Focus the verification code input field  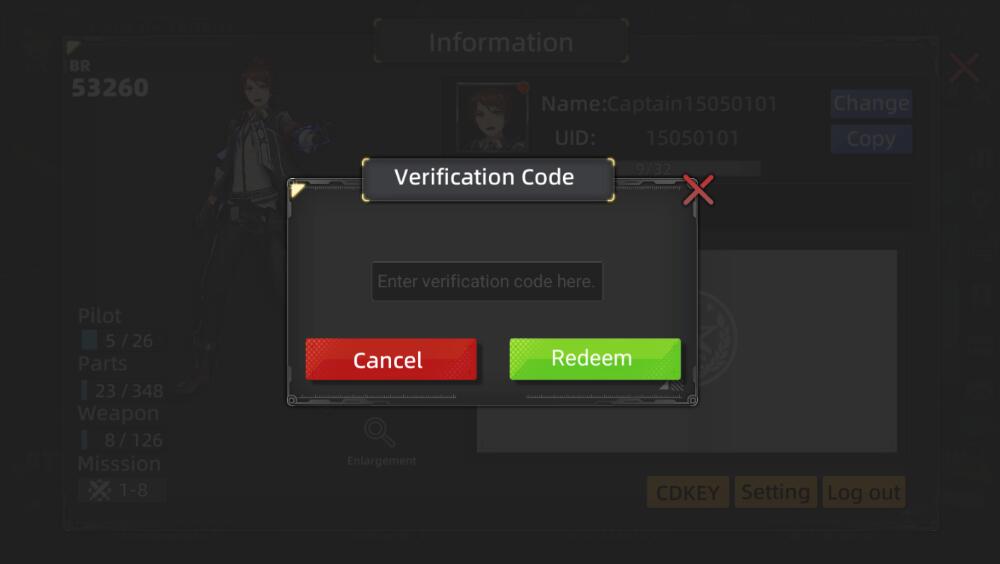pos(487,281)
